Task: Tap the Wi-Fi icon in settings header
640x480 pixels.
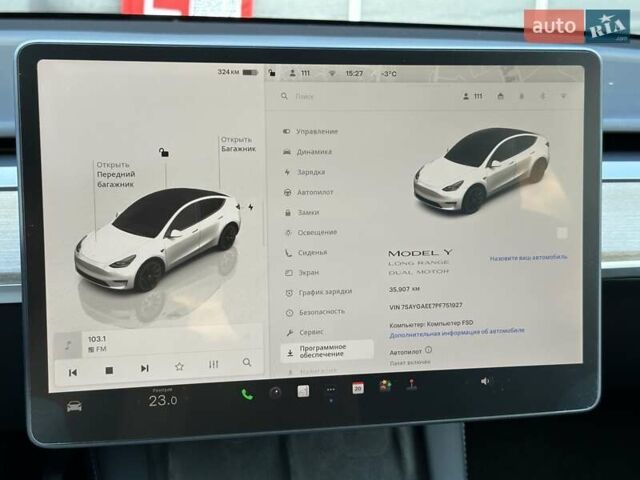Action: [563, 96]
